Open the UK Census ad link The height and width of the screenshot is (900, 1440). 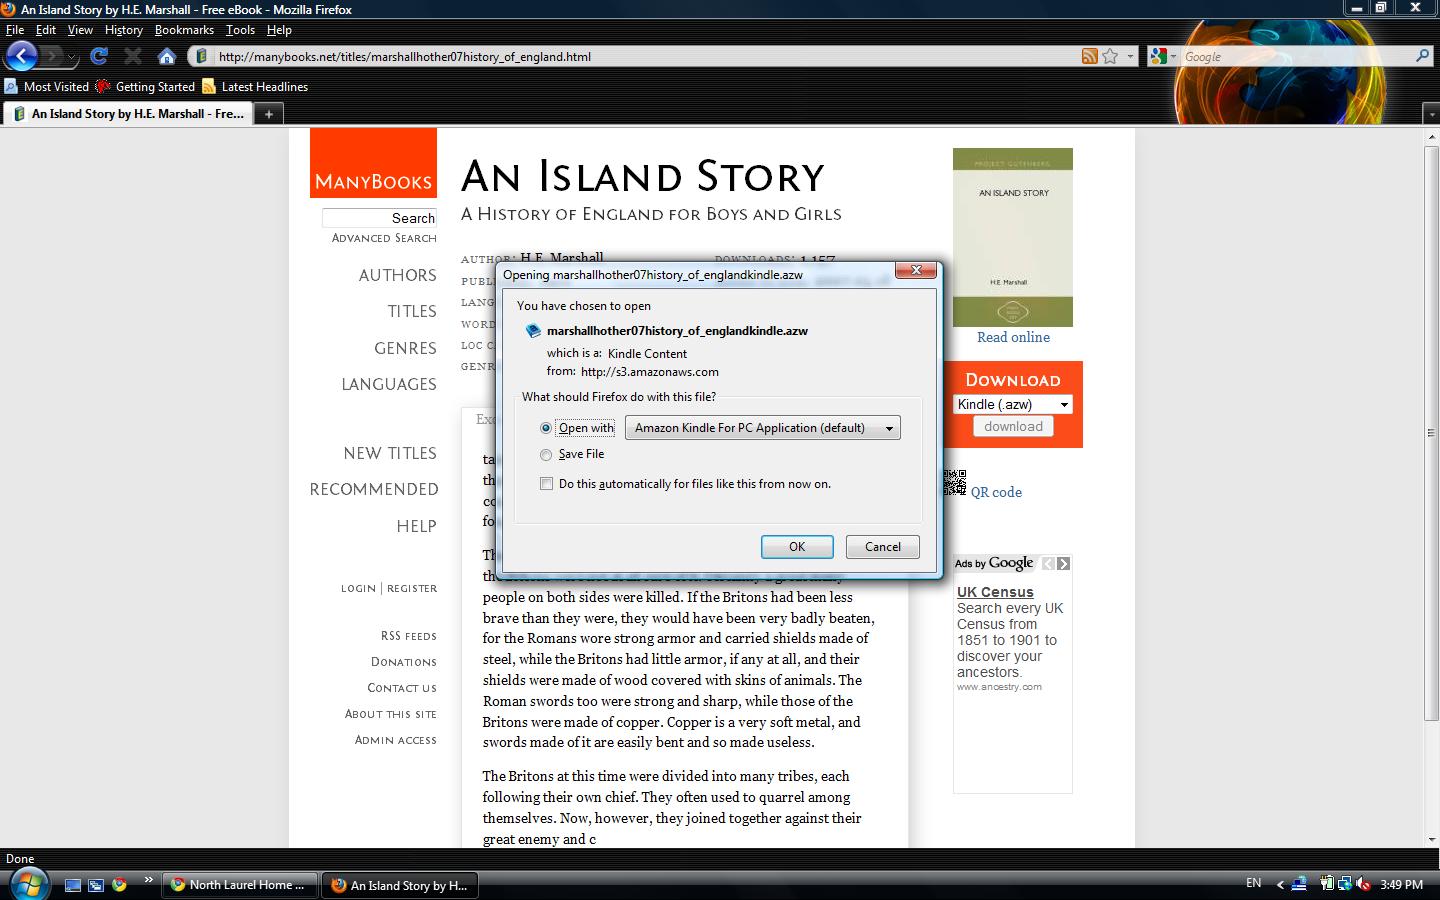click(995, 592)
